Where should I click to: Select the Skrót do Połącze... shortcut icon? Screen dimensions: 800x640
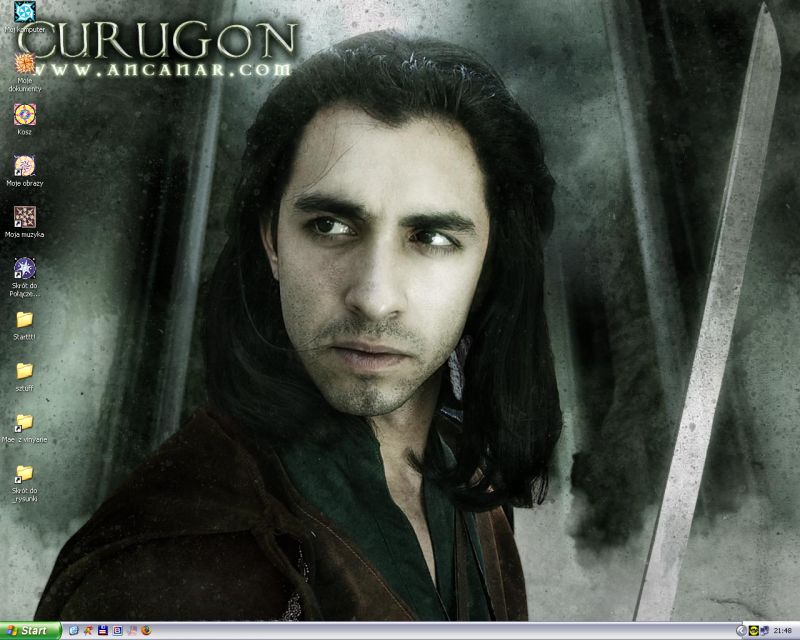pos(24,268)
